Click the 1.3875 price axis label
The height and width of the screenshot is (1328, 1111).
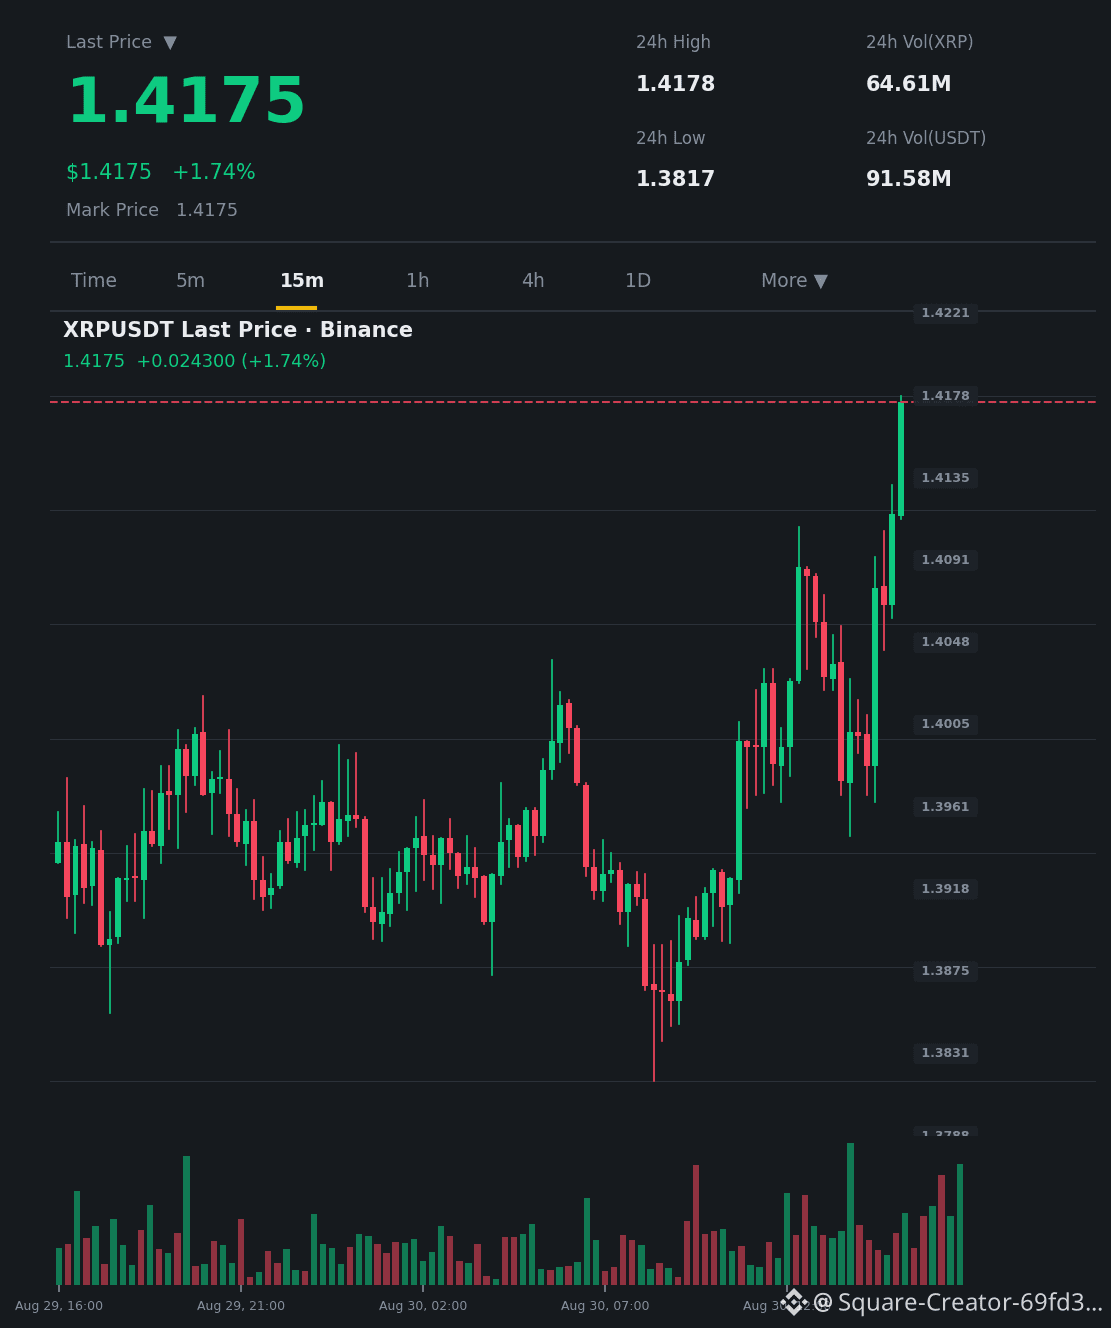pyautogui.click(x=945, y=971)
